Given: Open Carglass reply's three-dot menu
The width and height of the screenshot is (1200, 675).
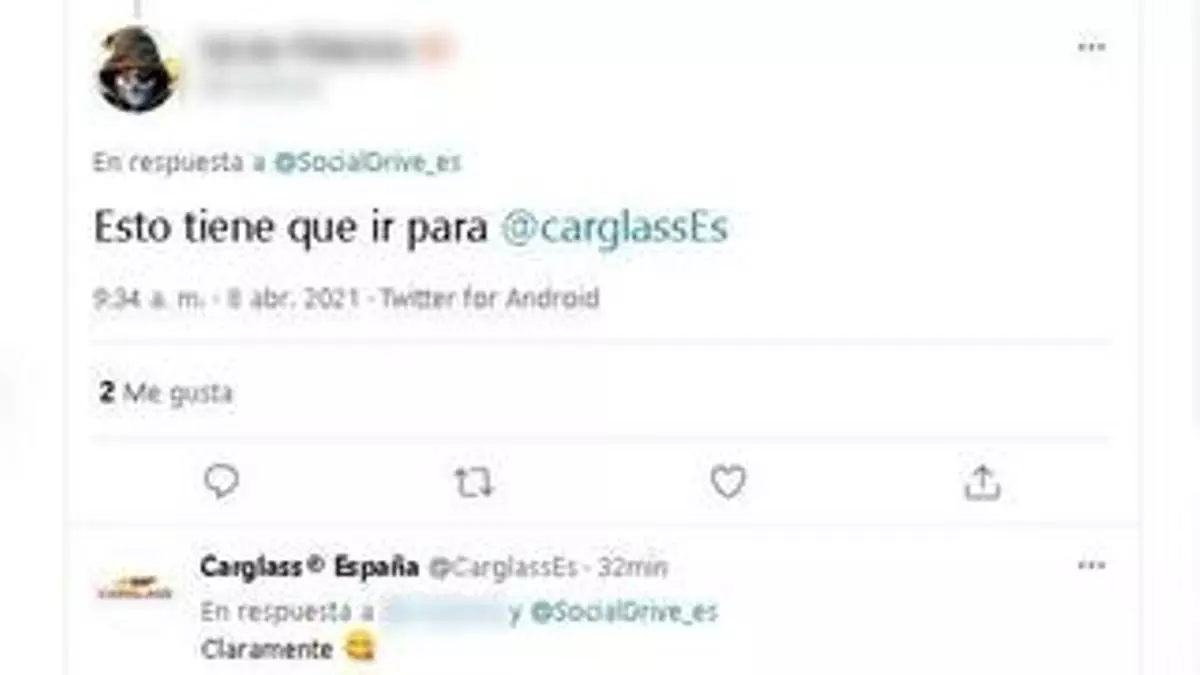Looking at the screenshot, I should 1091,566.
